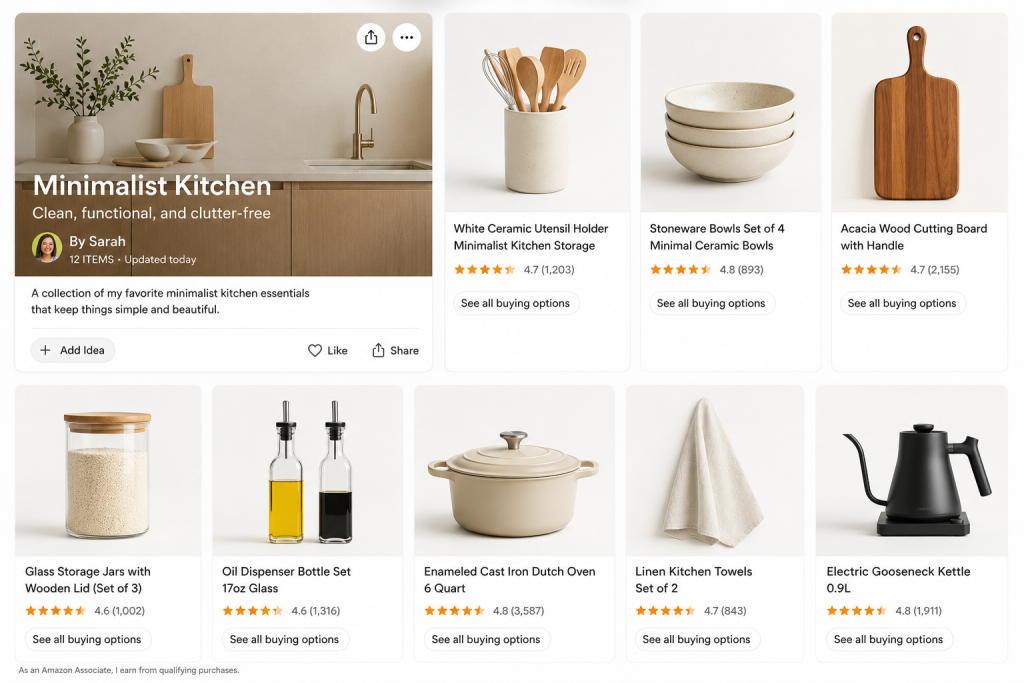See buying options for Linen Kitchen Towels

[696, 639]
